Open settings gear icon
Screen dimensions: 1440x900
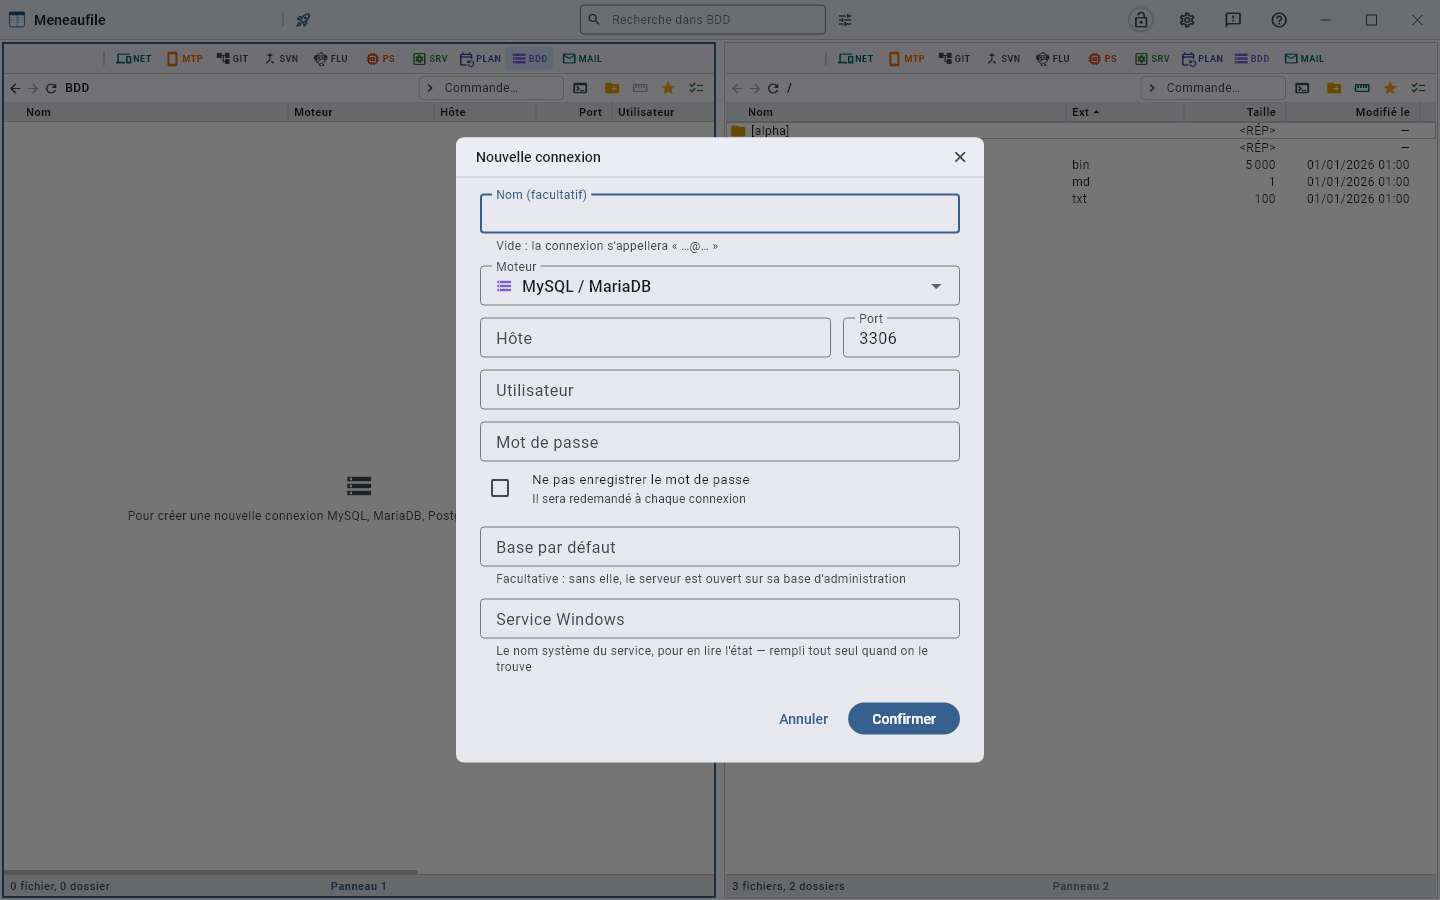pos(1187,20)
